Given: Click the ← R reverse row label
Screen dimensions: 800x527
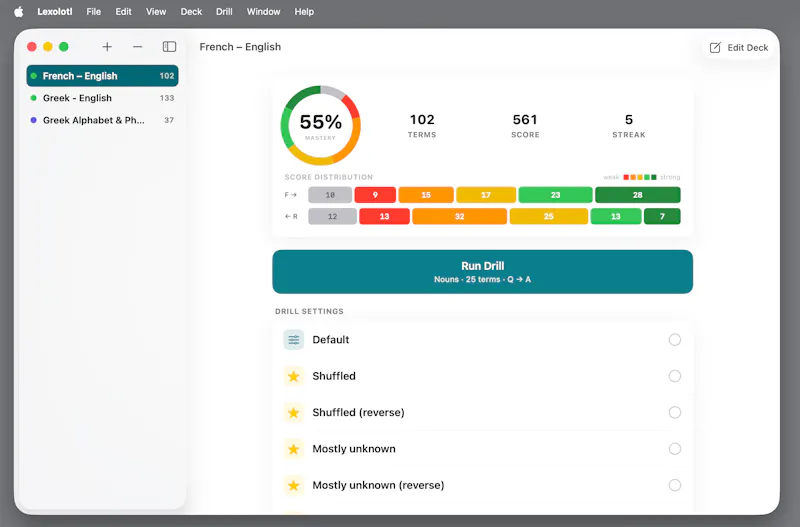Looking at the screenshot, I should [x=291, y=216].
